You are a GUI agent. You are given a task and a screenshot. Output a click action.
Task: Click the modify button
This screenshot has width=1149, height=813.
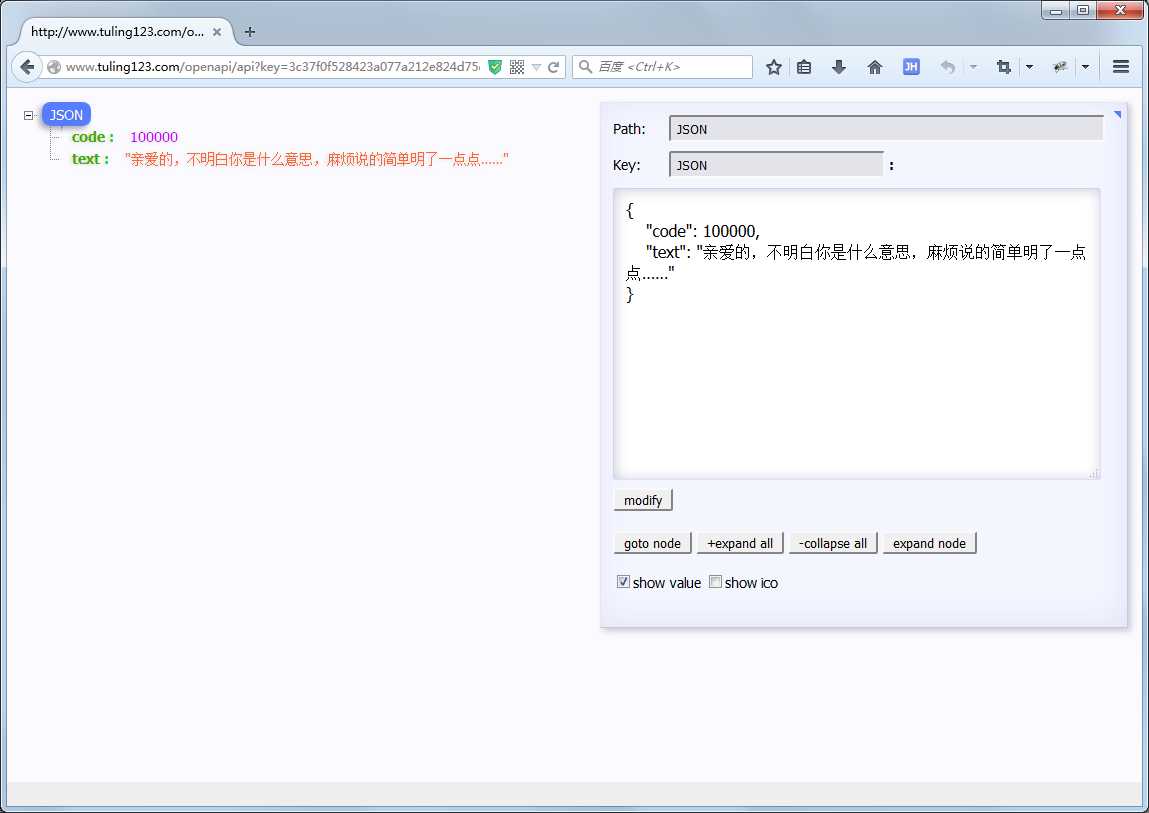tap(643, 500)
